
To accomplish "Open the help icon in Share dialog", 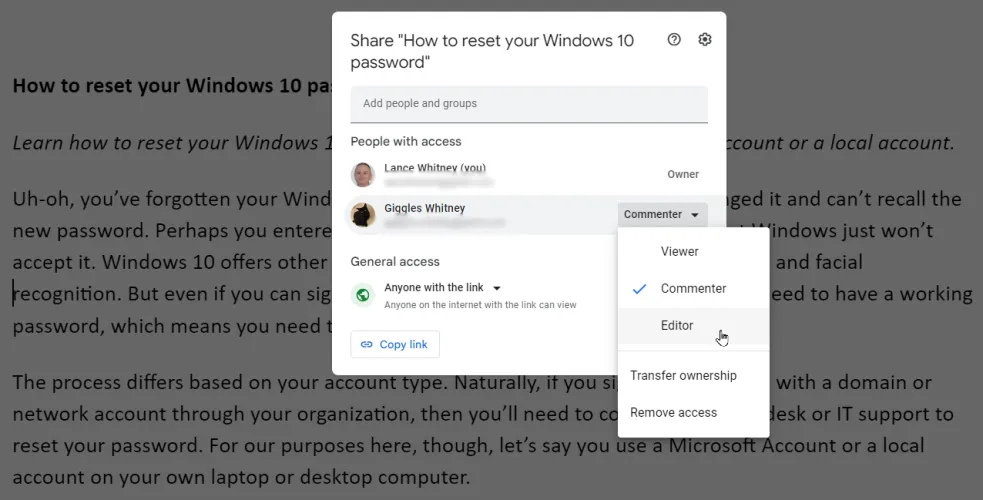I will [674, 40].
